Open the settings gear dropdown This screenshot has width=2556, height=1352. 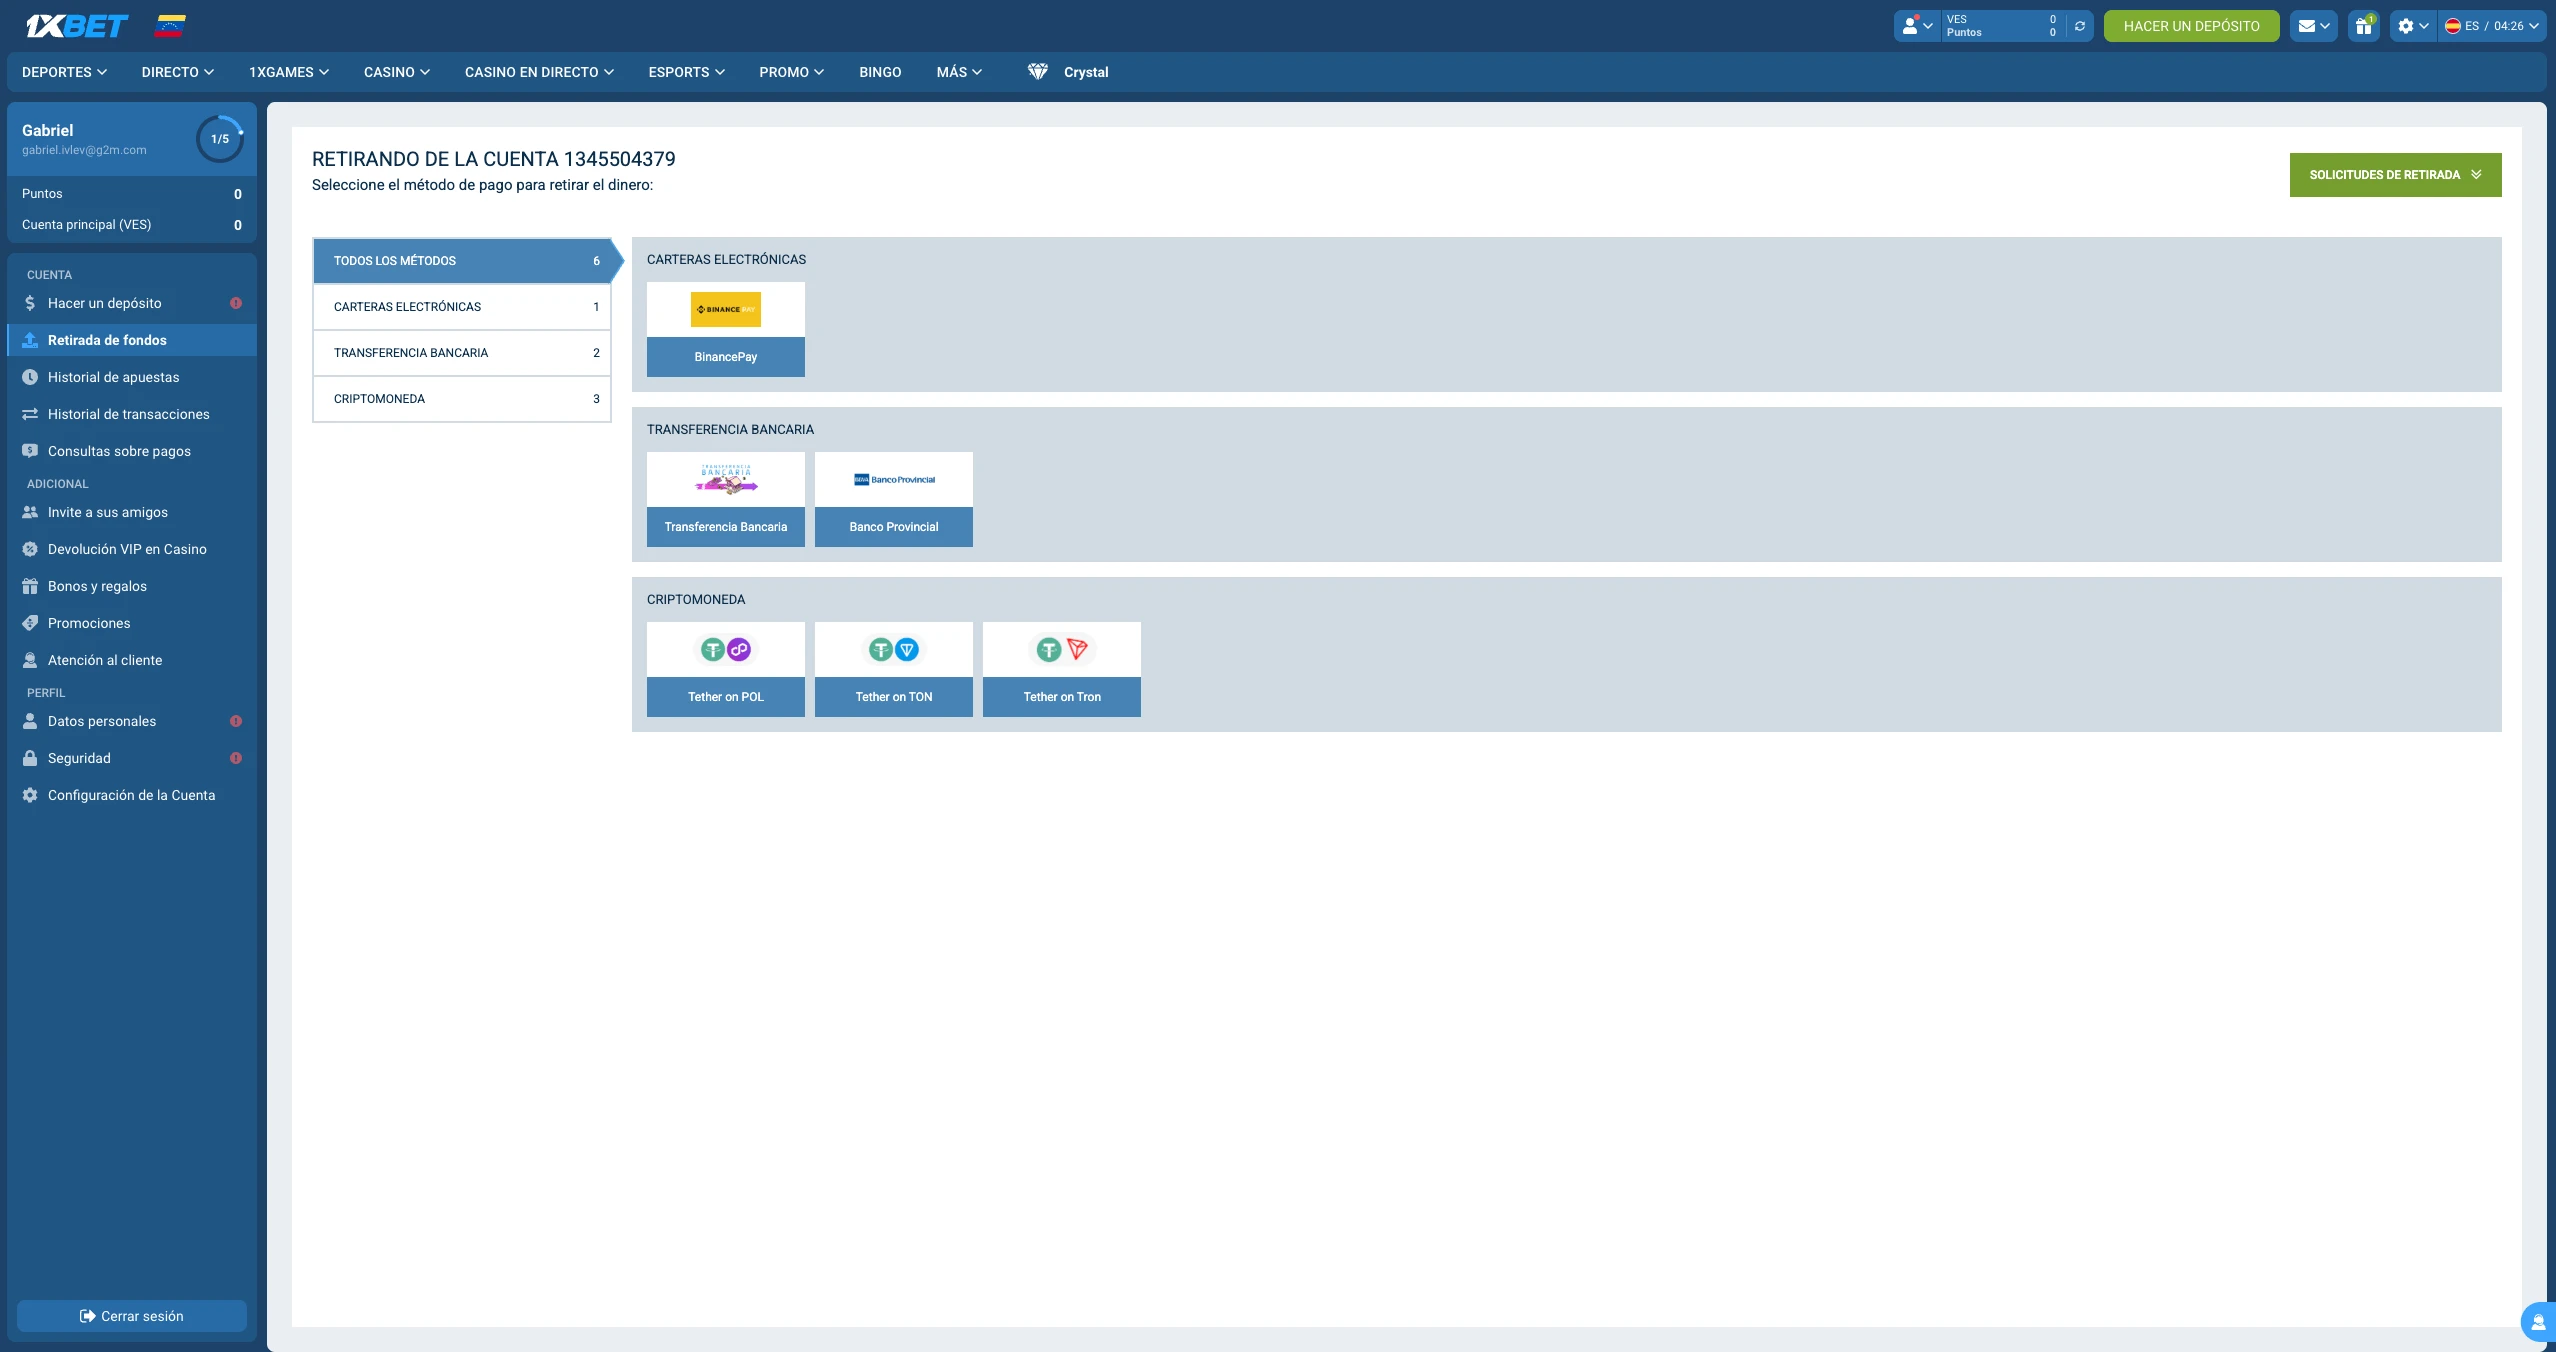point(2412,26)
